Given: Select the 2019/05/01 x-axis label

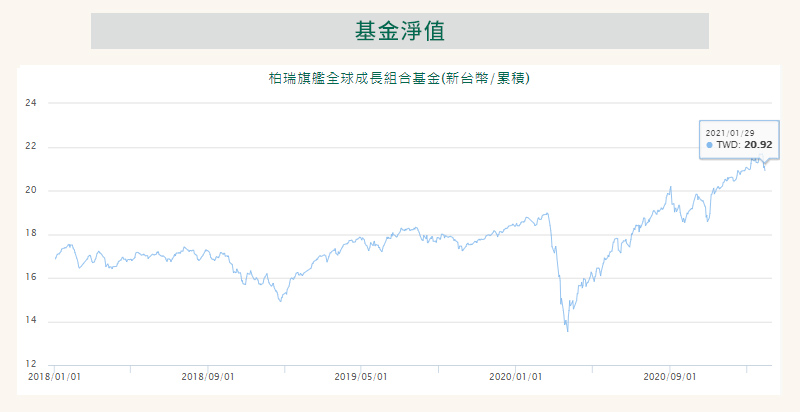Looking at the screenshot, I should coord(362,377).
